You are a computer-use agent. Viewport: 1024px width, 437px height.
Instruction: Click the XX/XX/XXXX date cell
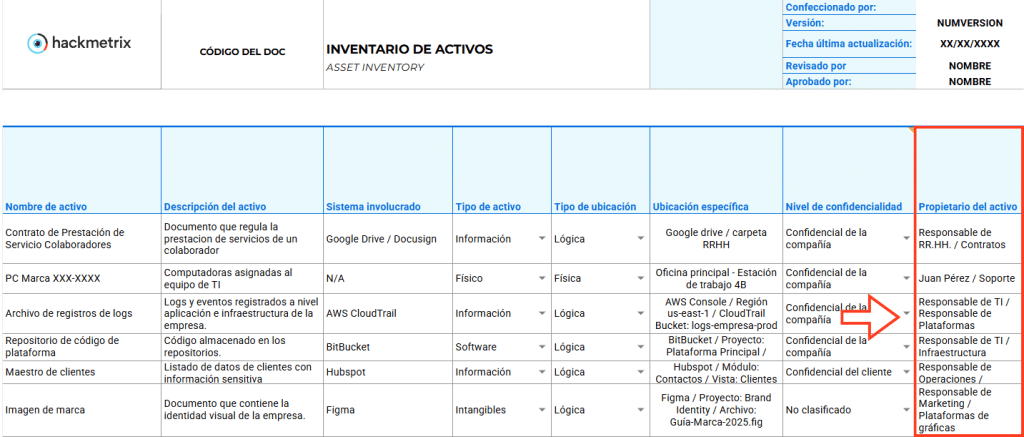pos(969,44)
